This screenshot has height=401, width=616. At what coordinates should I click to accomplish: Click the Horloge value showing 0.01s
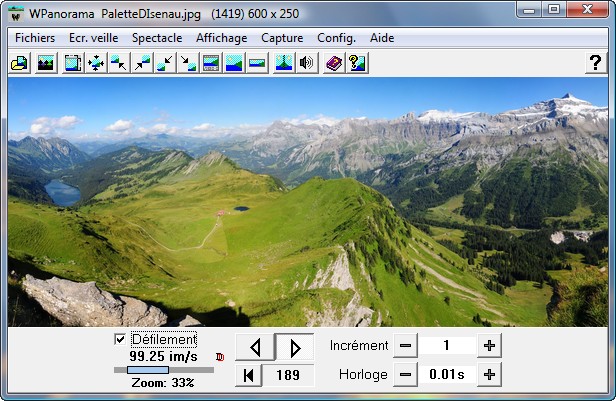tap(447, 375)
